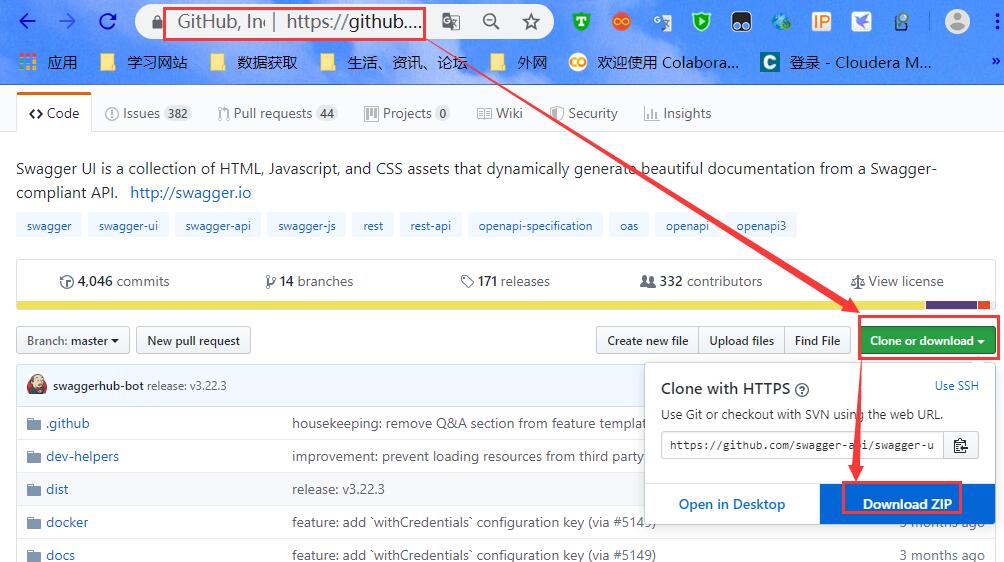1004x562 pixels.
Task: Open the apps grid bookmark icon
Action: pyautogui.click(x=28, y=62)
